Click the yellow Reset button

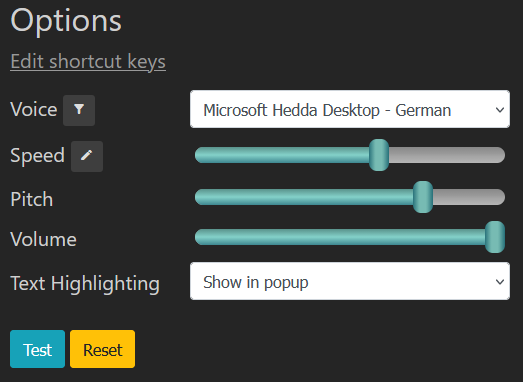pyautogui.click(x=102, y=349)
